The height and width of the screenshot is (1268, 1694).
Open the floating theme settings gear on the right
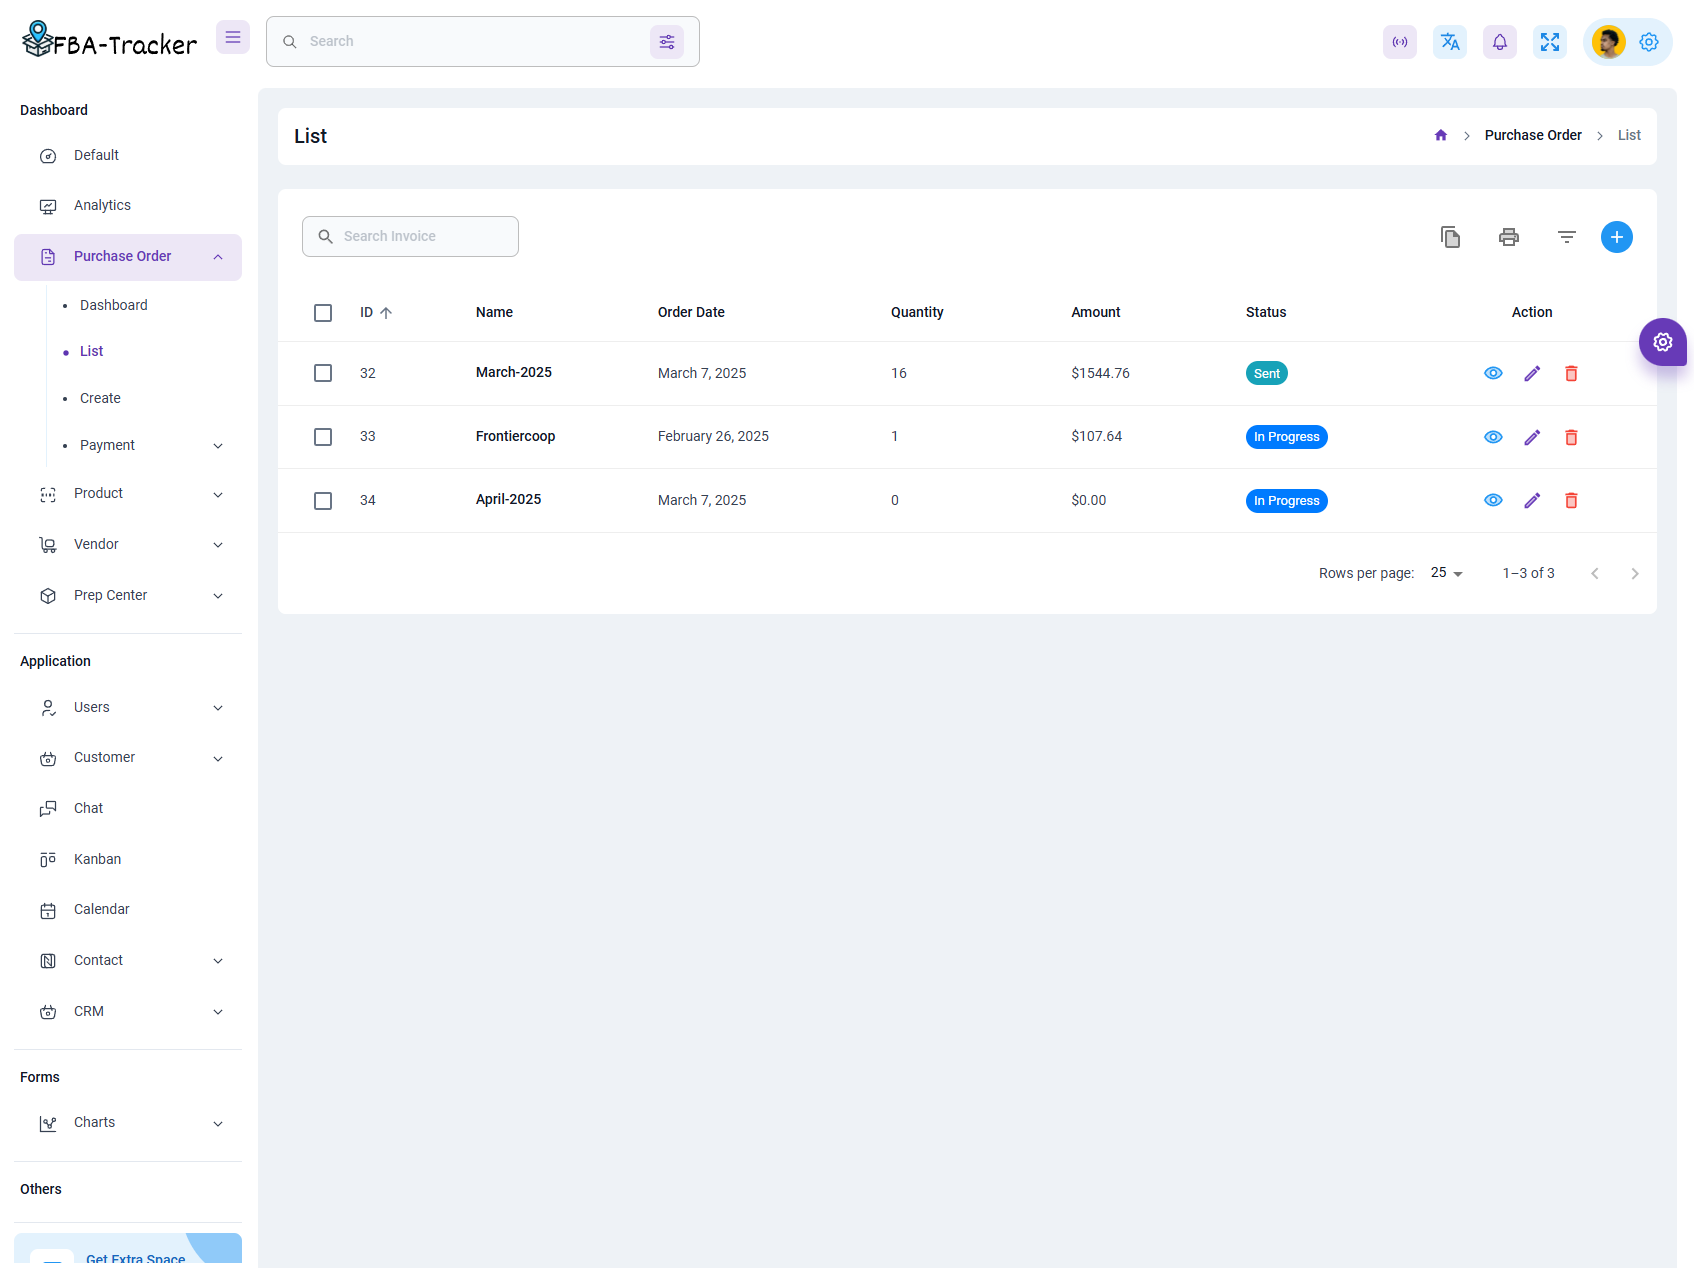click(1663, 342)
